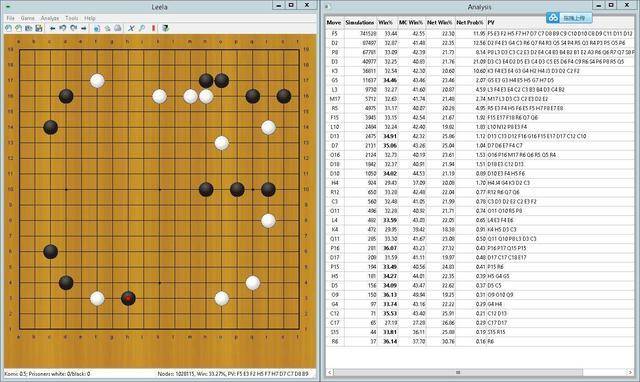The image size is (640, 382).
Task: Click the last toolbar icon right of red bar
Action: pos(165,28)
